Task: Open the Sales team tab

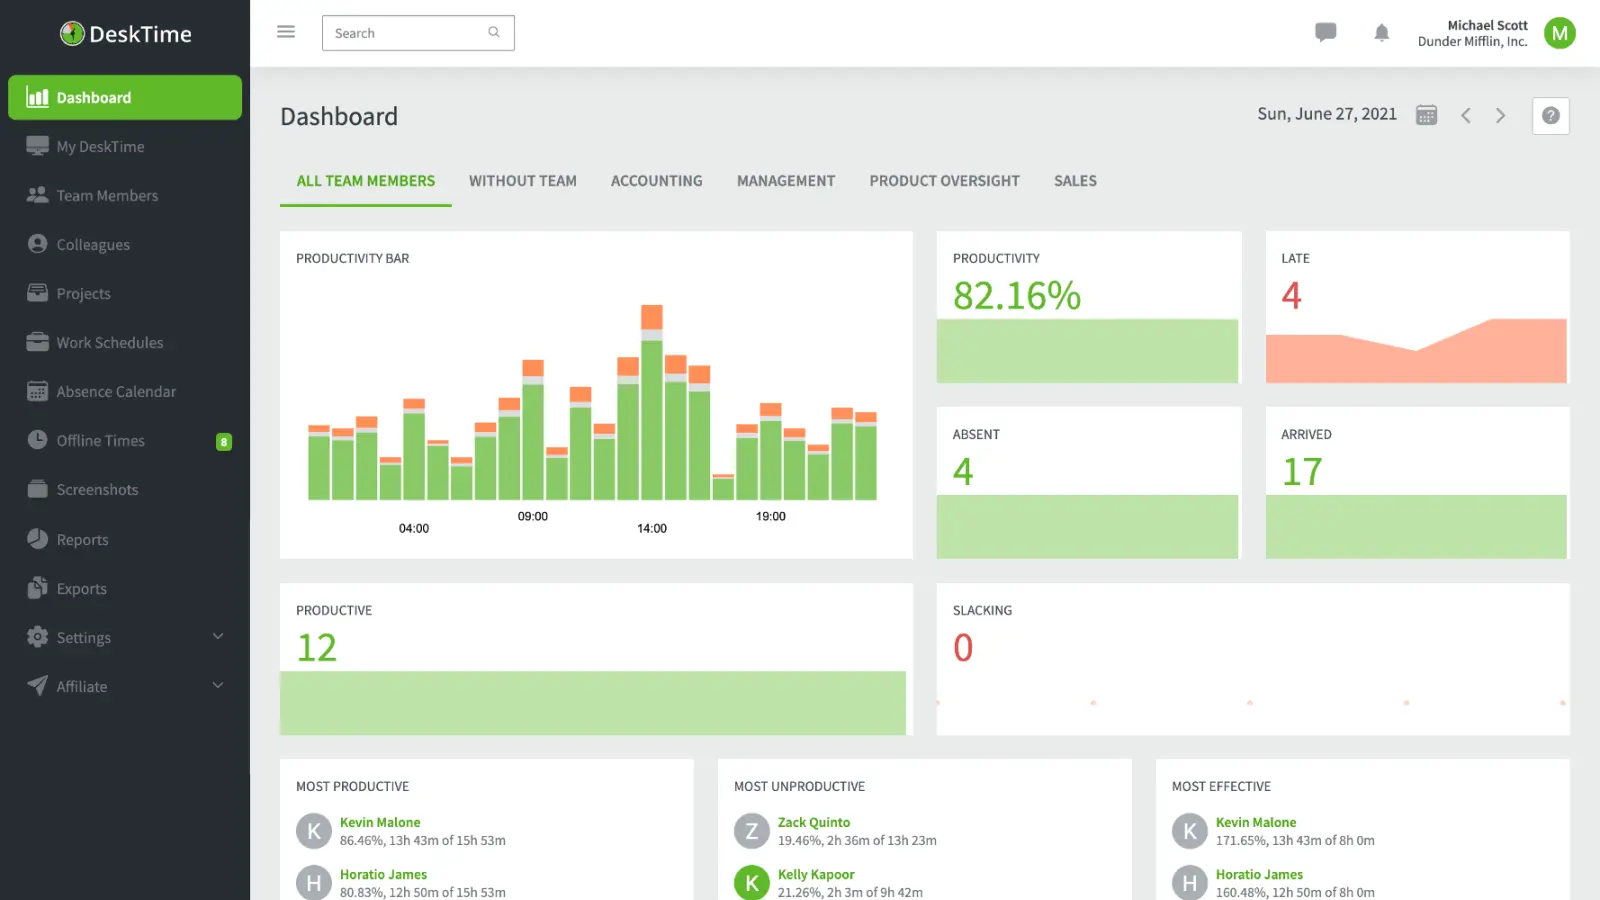Action: [x=1075, y=181]
